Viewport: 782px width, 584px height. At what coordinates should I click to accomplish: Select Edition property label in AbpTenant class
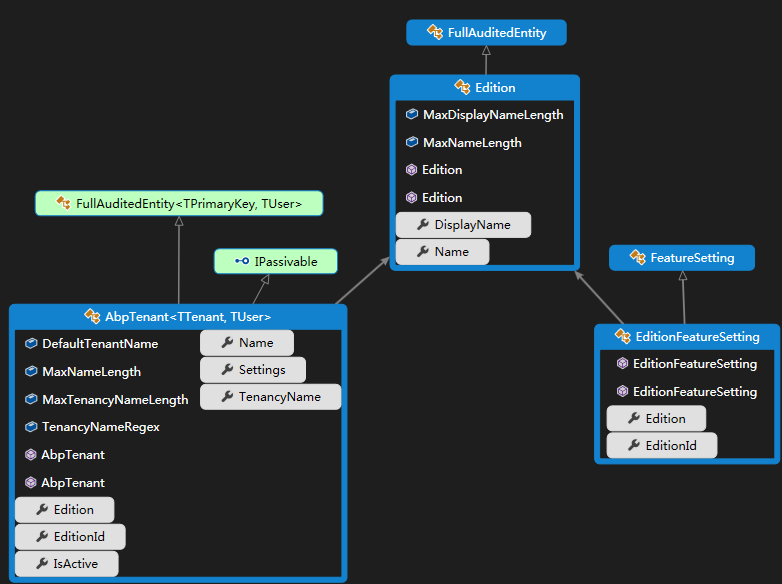(74, 510)
